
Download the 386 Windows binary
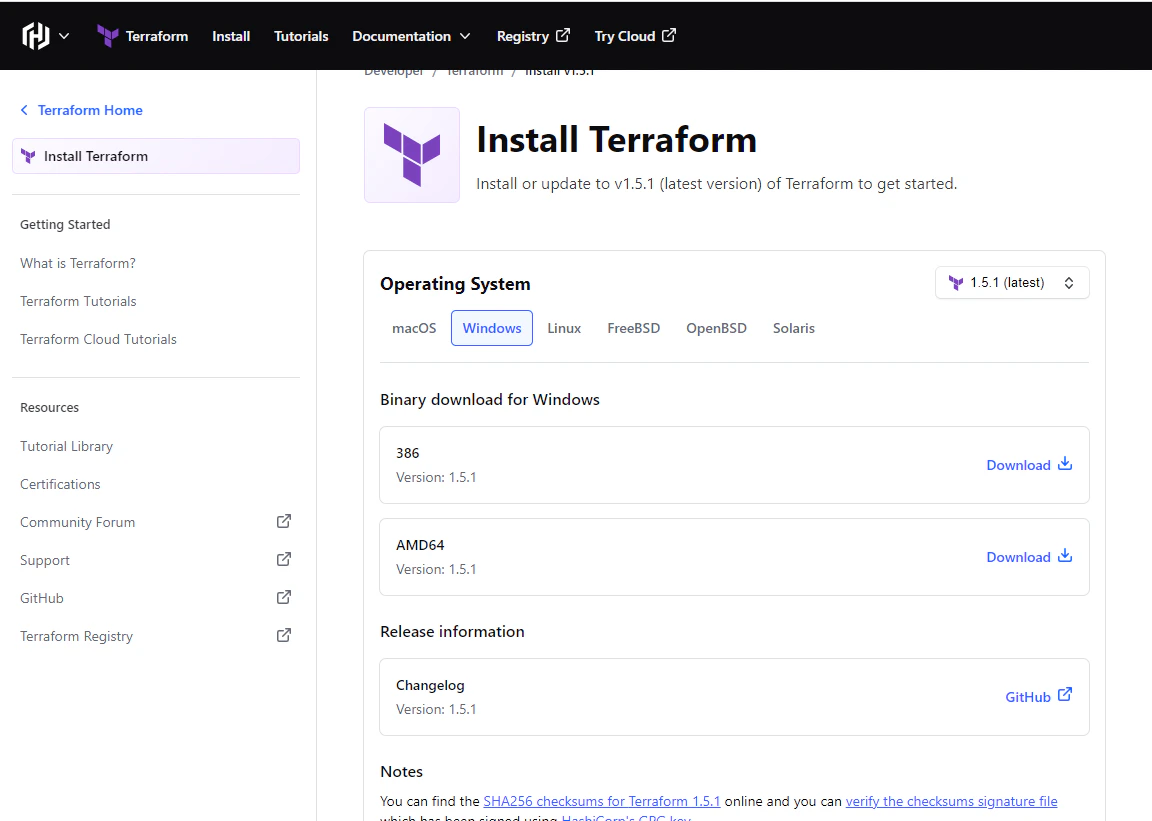1029,465
